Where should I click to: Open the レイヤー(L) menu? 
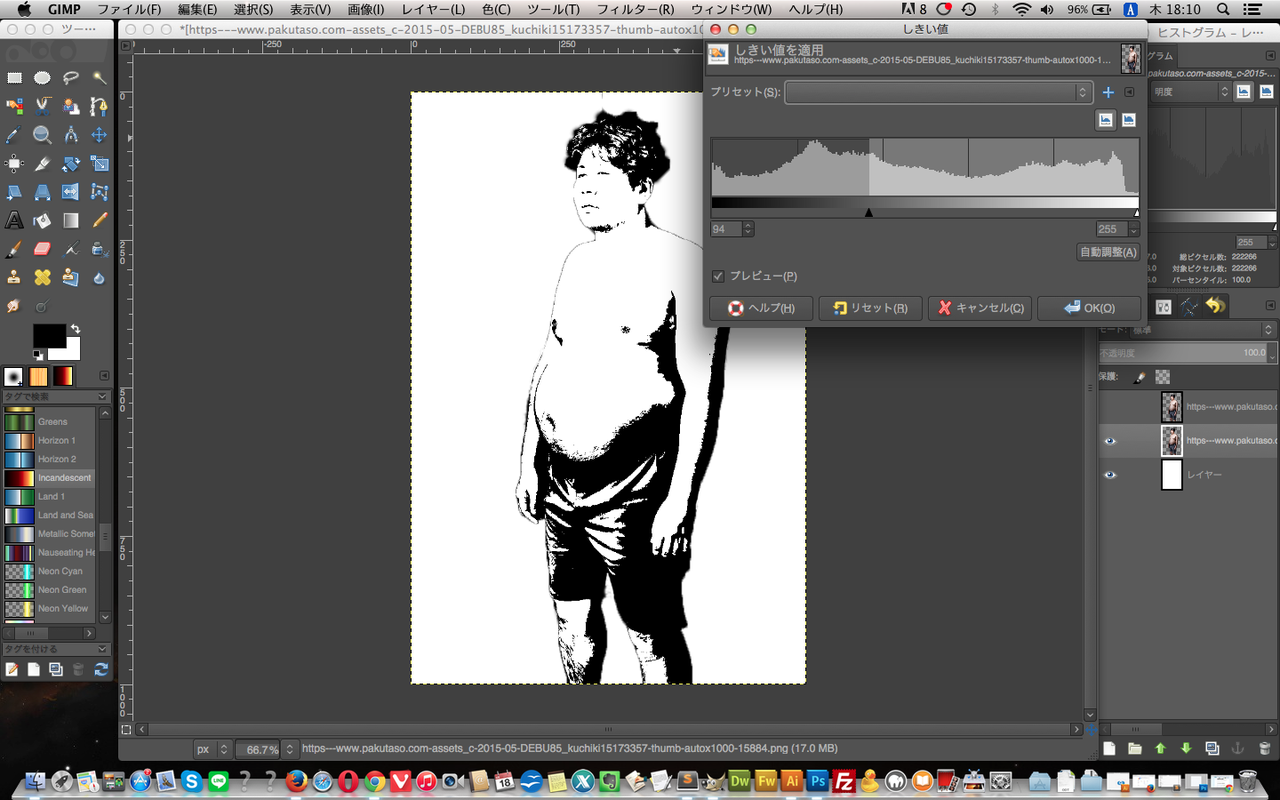(x=433, y=9)
